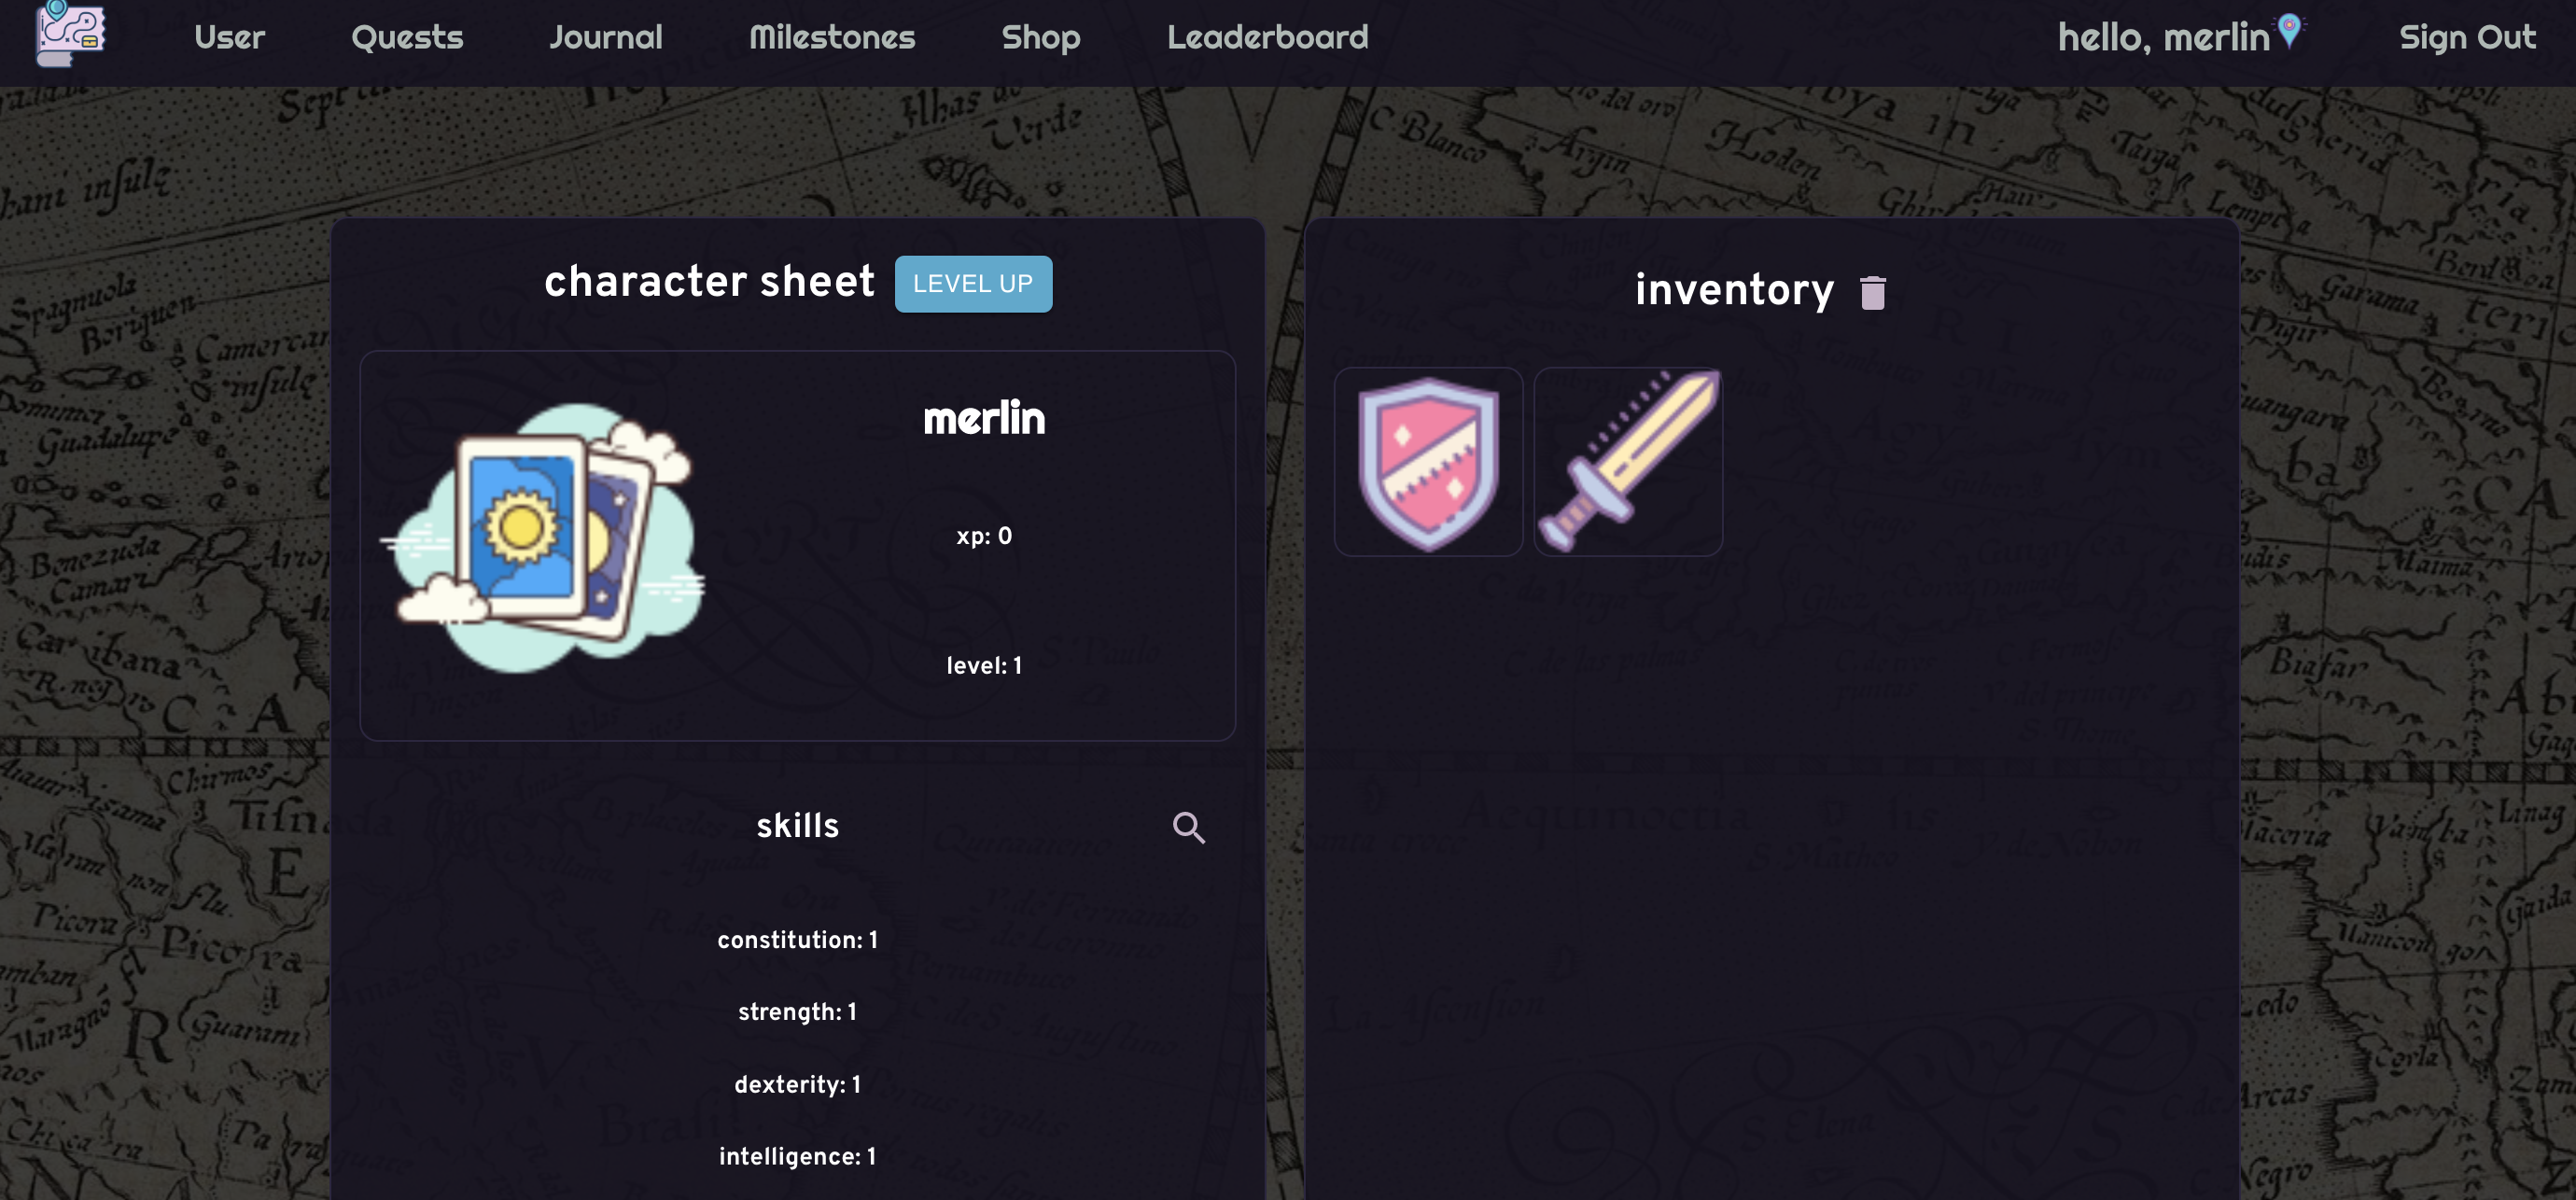Viewport: 2576px width, 1200px height.
Task: Click the hello, merlin greeting
Action: pyautogui.click(x=2163, y=38)
